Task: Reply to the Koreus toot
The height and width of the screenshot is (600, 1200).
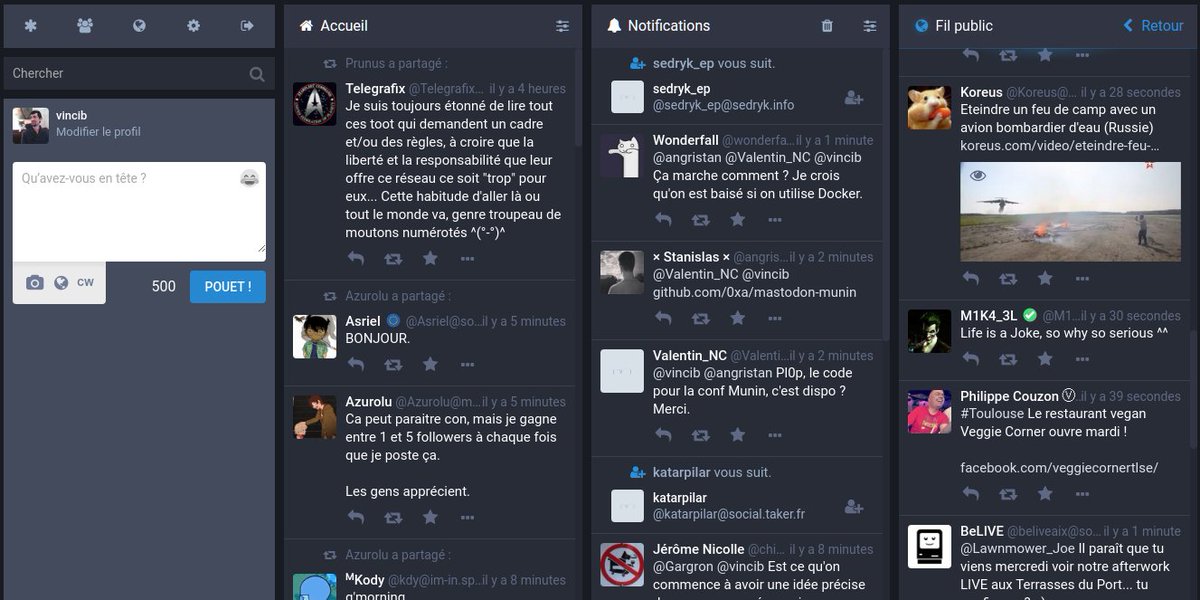Action: coord(971,278)
